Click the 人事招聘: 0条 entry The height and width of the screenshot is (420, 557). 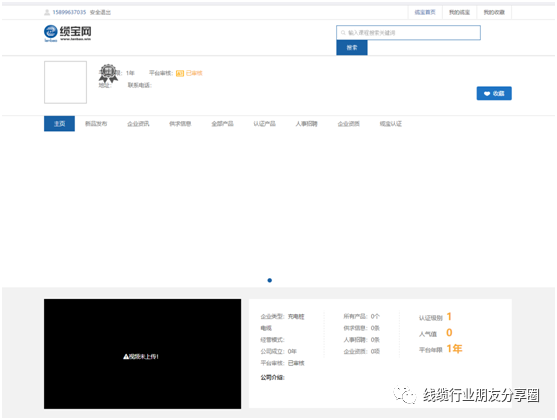pyautogui.click(x=361, y=340)
